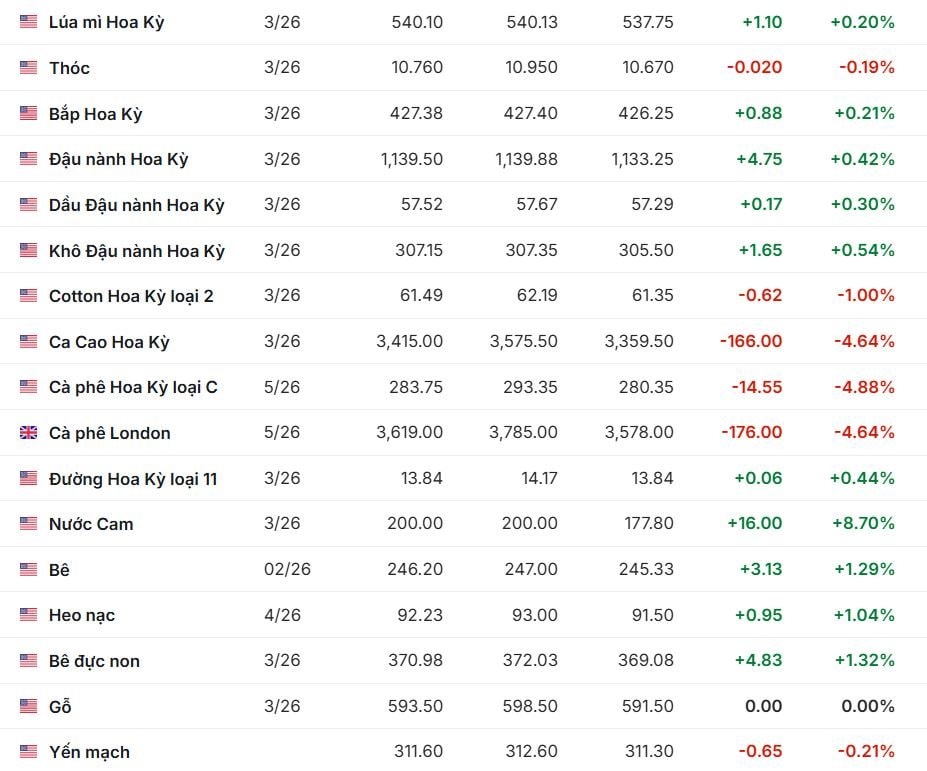927x771 pixels.
Task: Click the flag icon next to Heo nạc
Action: coord(28,615)
